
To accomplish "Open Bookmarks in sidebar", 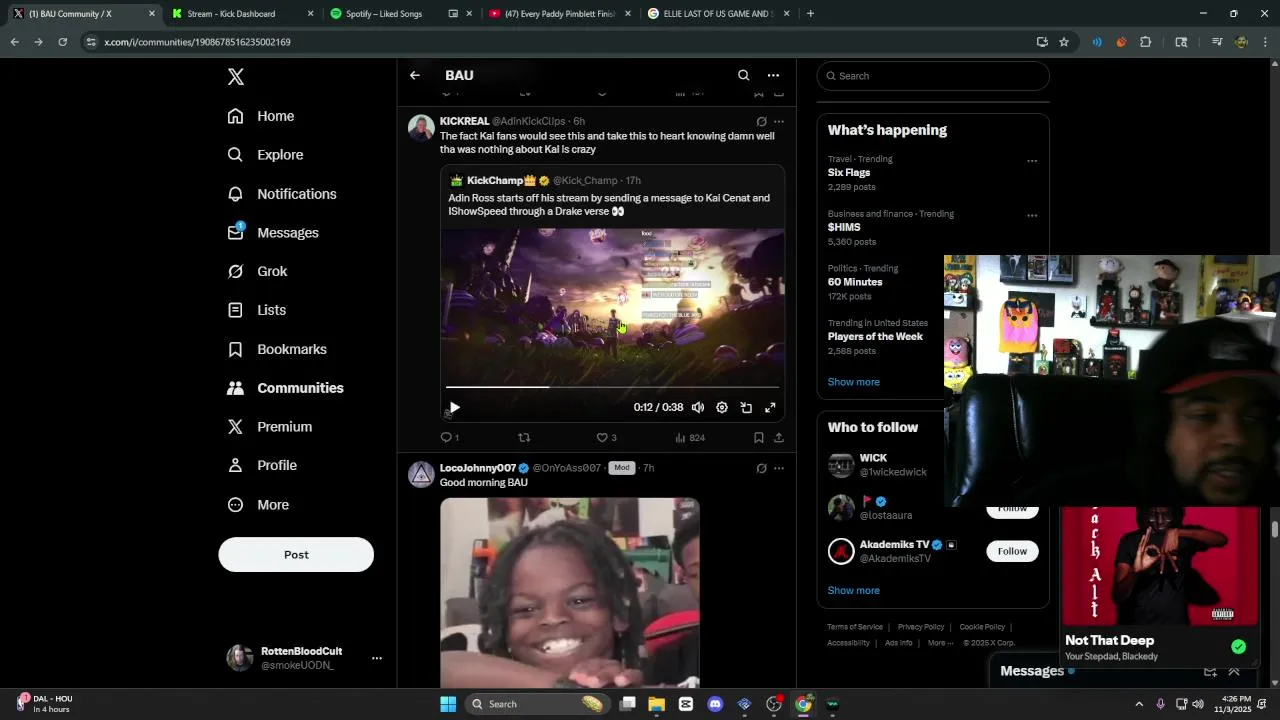I will pyautogui.click(x=277, y=349).
